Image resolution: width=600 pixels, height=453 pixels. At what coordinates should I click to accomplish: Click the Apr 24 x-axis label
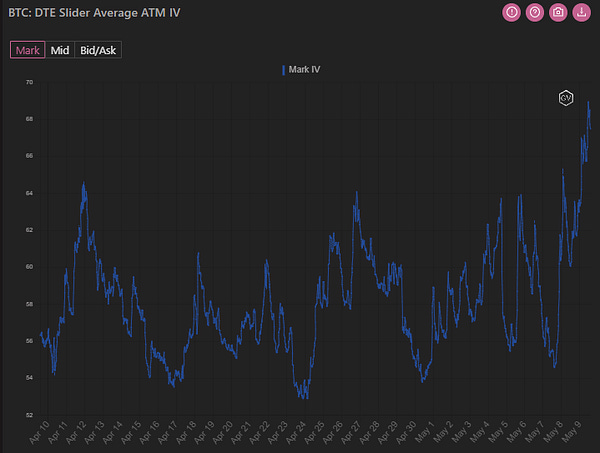[297, 432]
